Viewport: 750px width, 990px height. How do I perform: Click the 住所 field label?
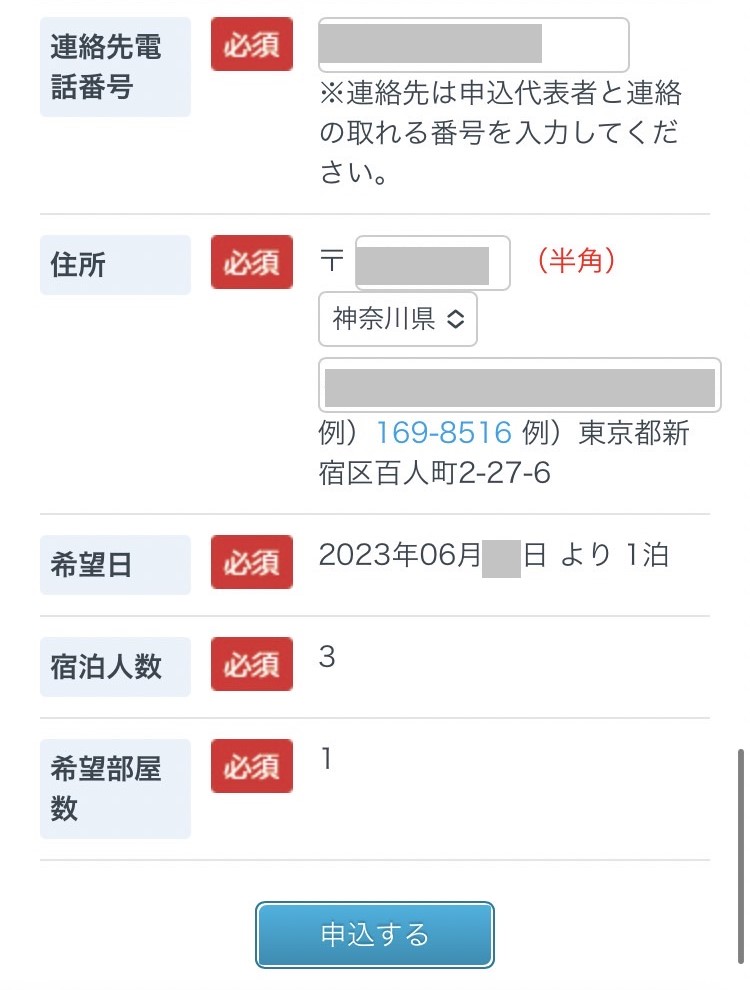(78, 265)
